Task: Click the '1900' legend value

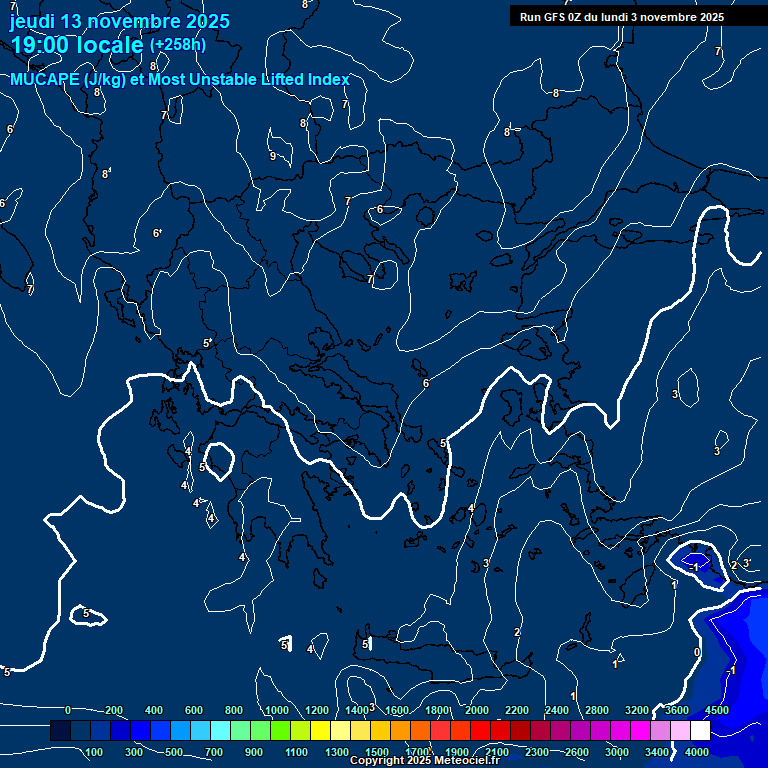Action: [x=456, y=752]
